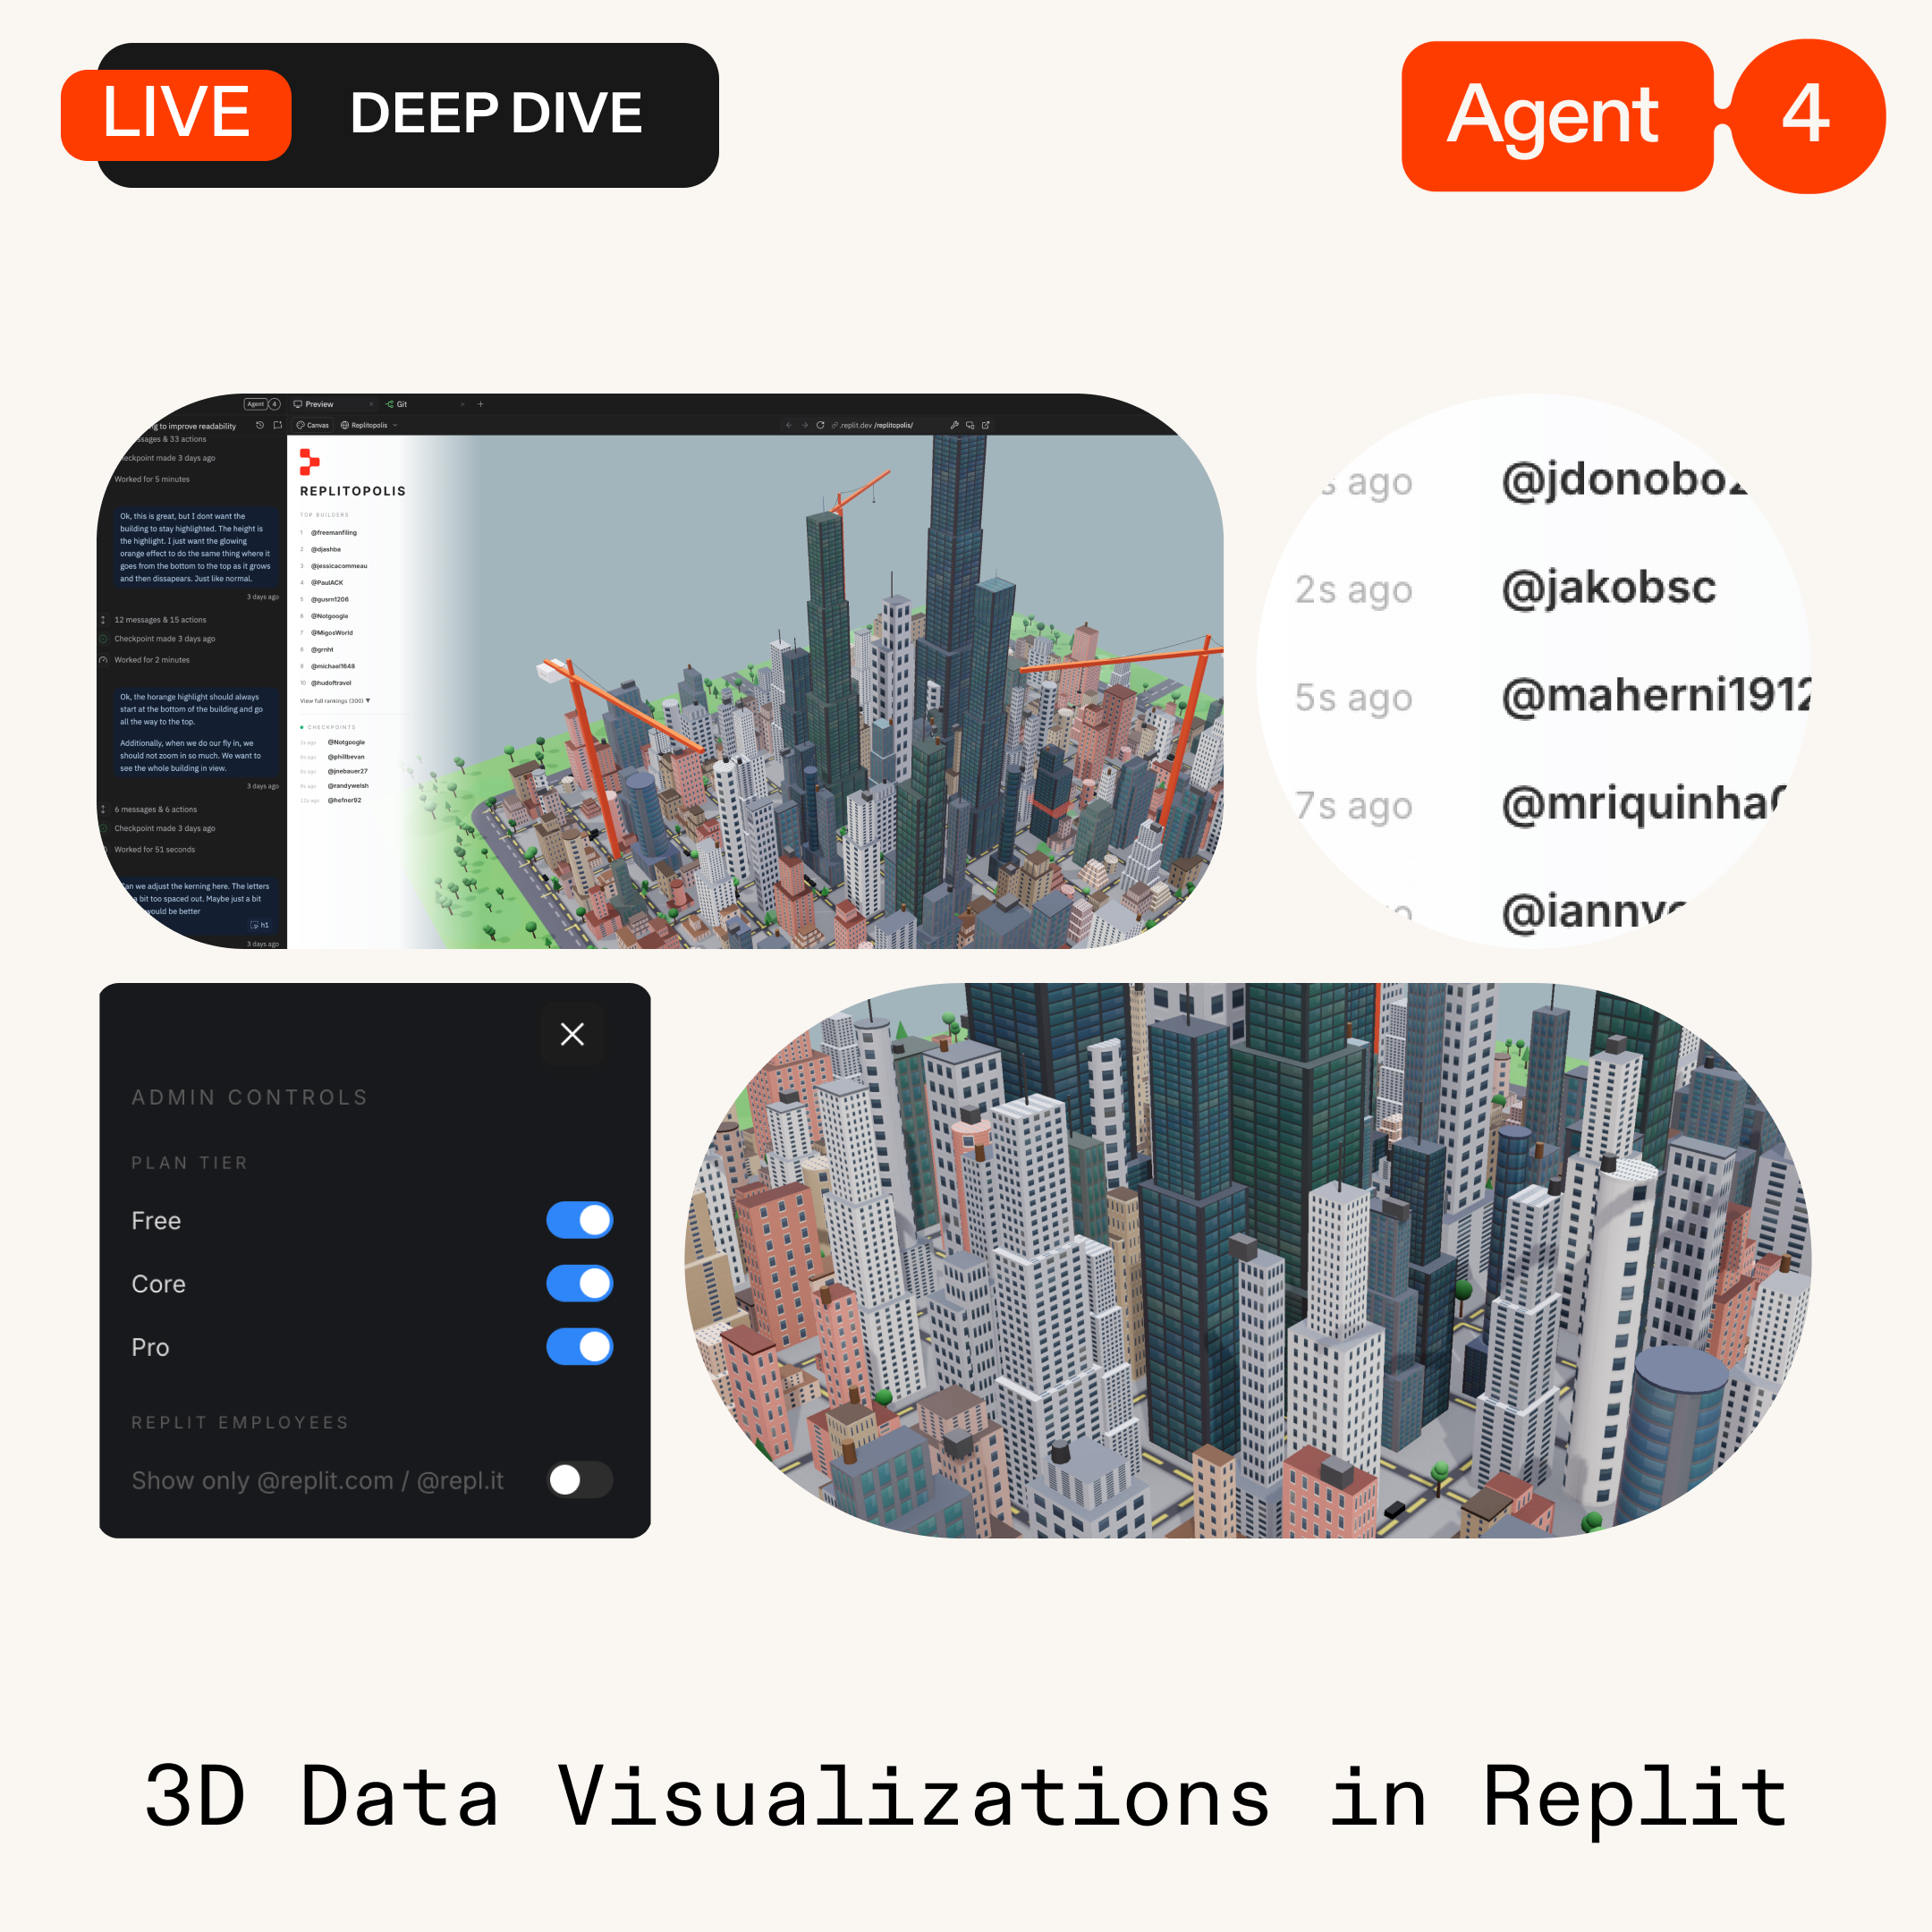The image size is (1932, 1932).
Task: Go back in the preview browser
Action: (x=789, y=425)
